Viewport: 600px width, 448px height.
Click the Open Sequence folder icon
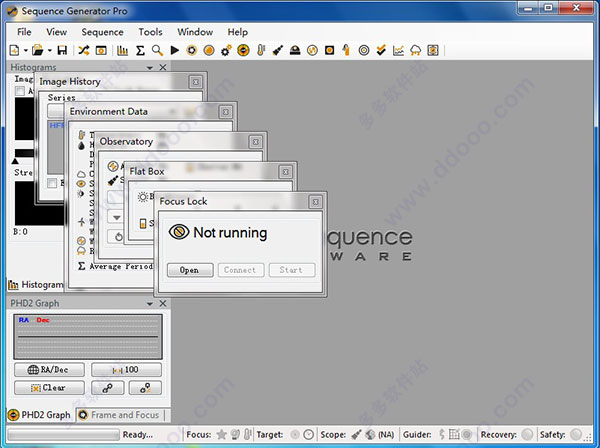[38, 50]
